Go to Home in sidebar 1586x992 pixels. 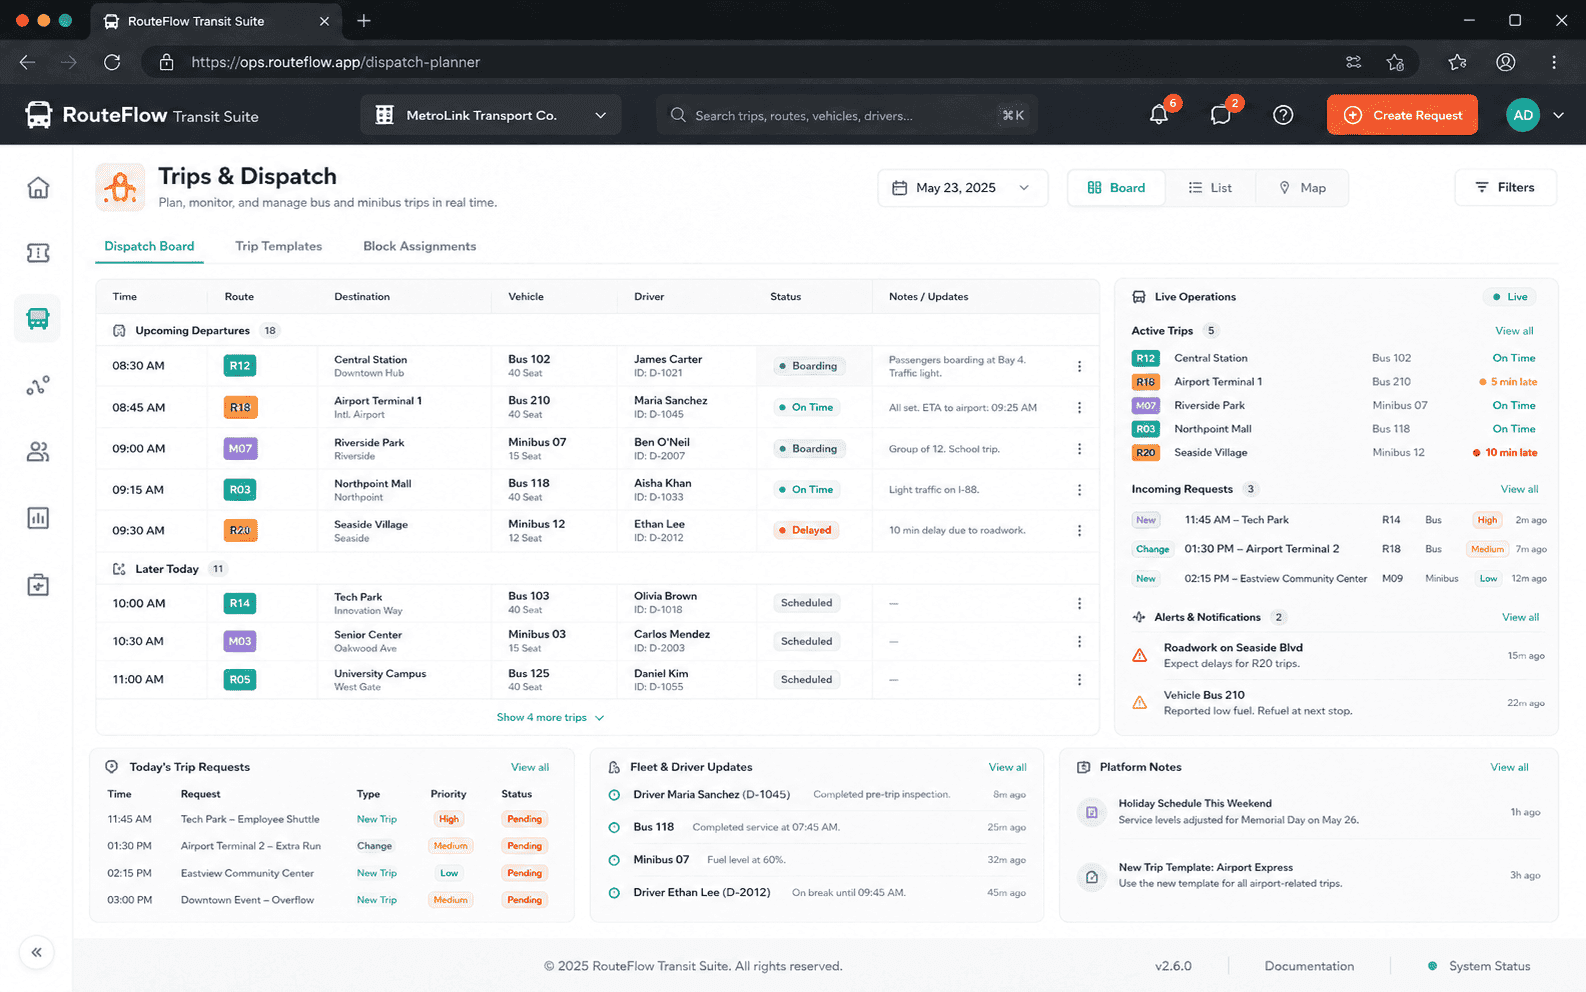[x=38, y=187]
